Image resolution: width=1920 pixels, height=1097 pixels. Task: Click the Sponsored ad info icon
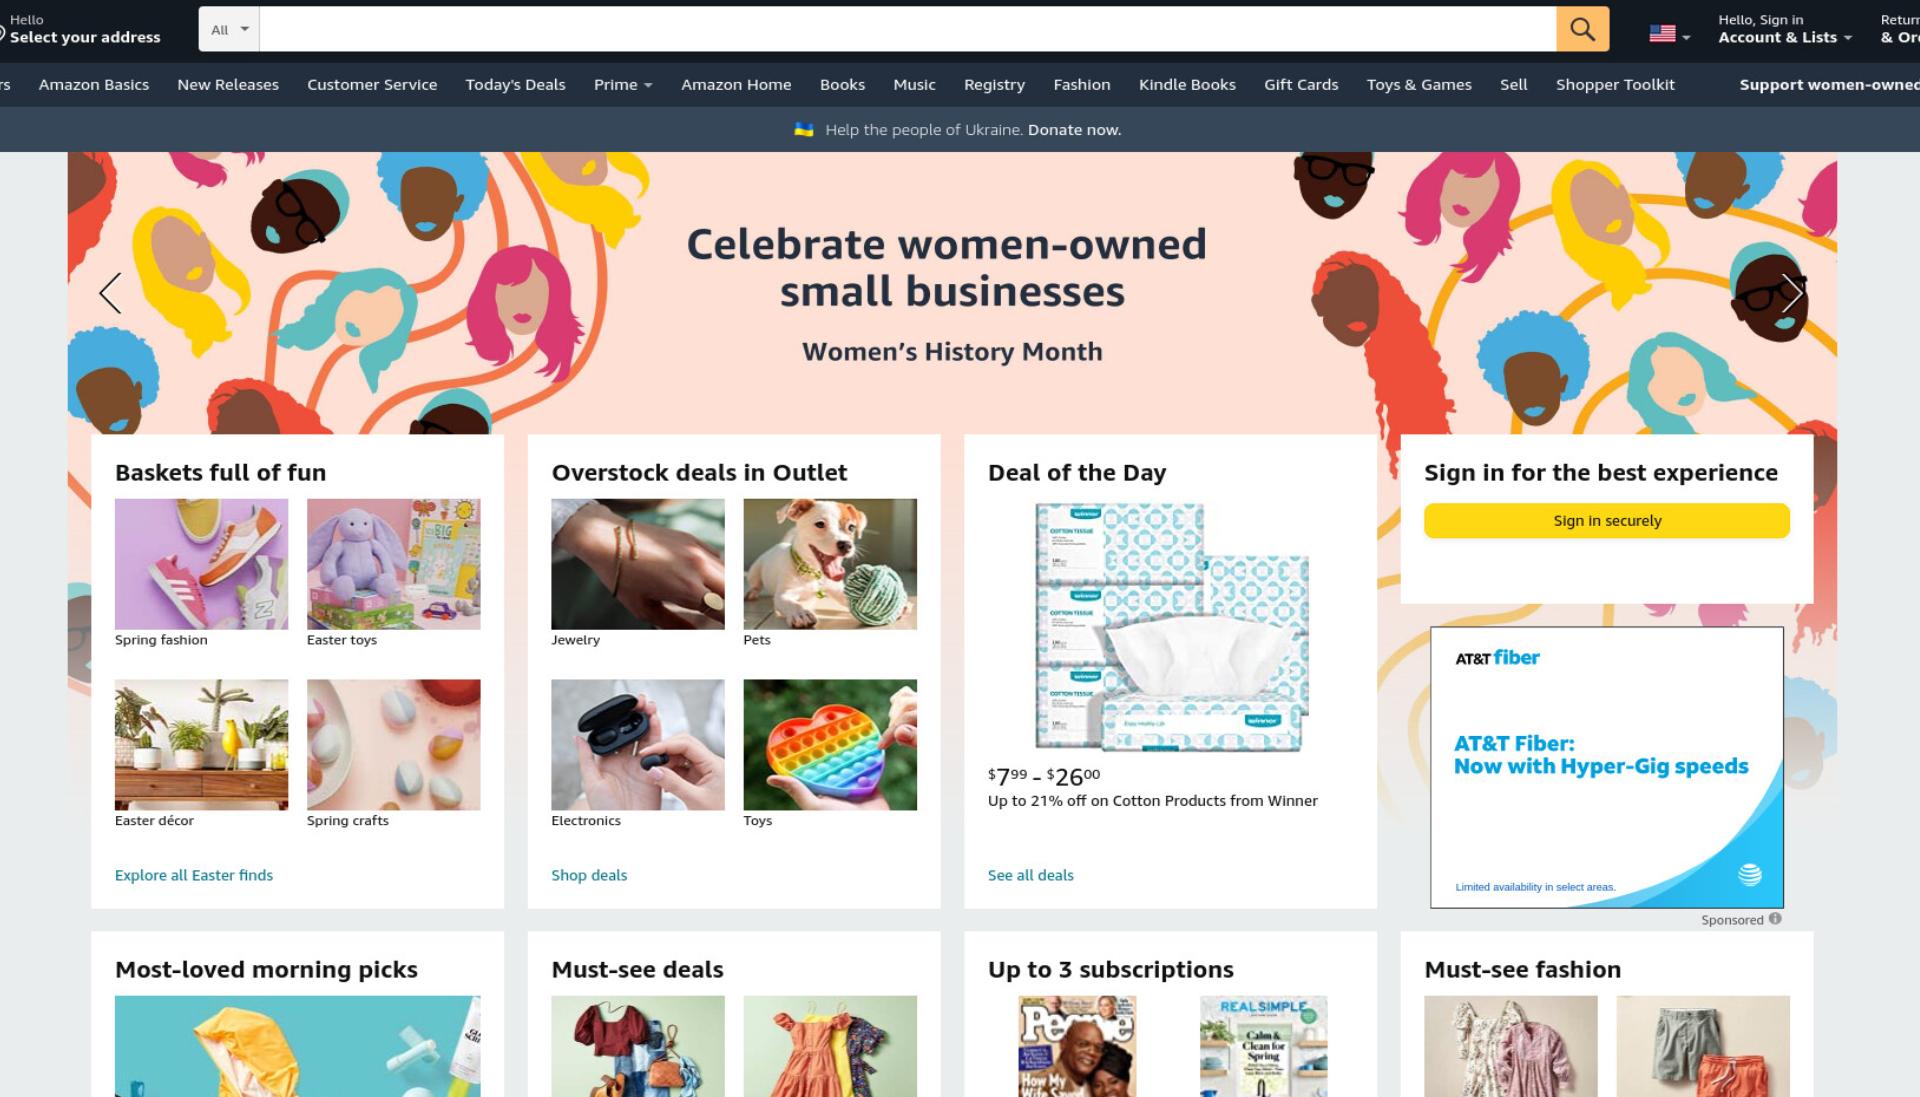point(1775,919)
